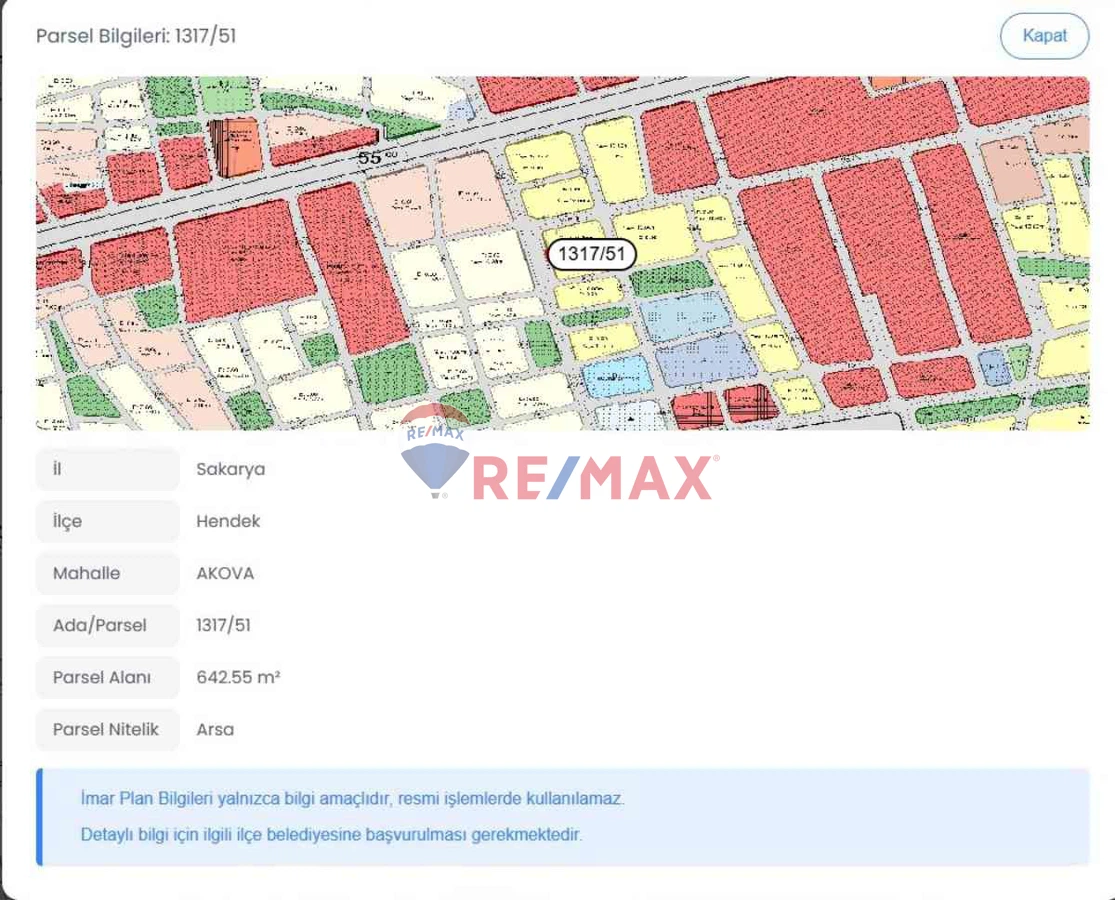This screenshot has width=1115, height=900.
Task: Select the Ada/Parsel field label
Action: (x=100, y=626)
